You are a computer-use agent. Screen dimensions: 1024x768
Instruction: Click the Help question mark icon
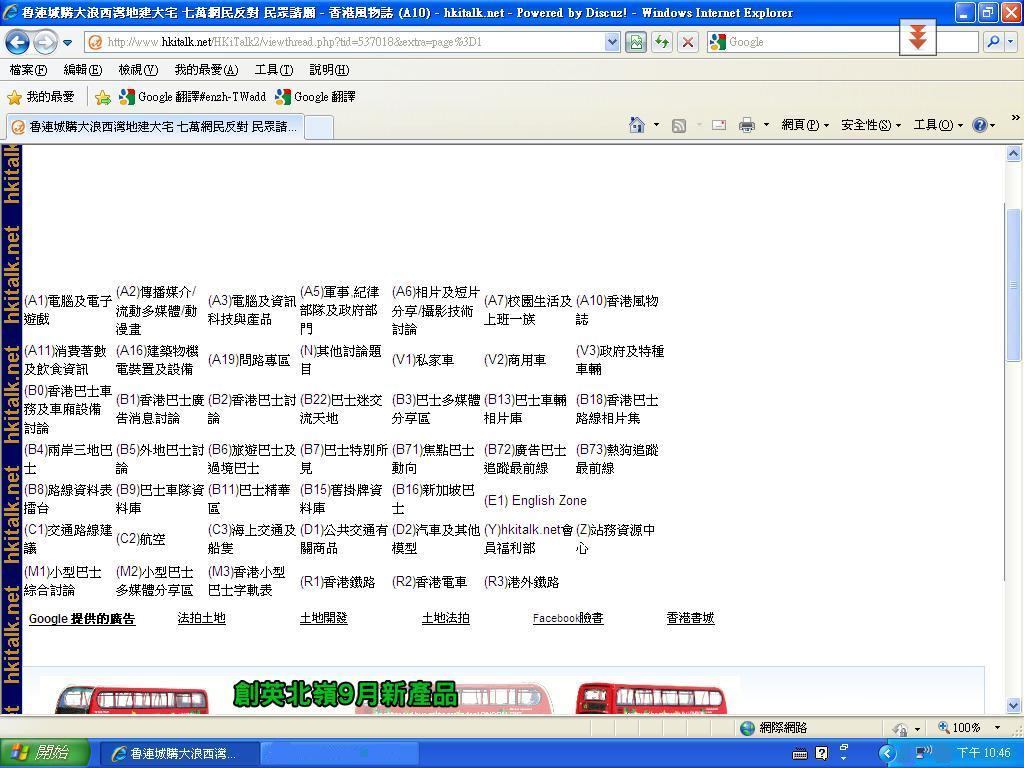[979, 125]
